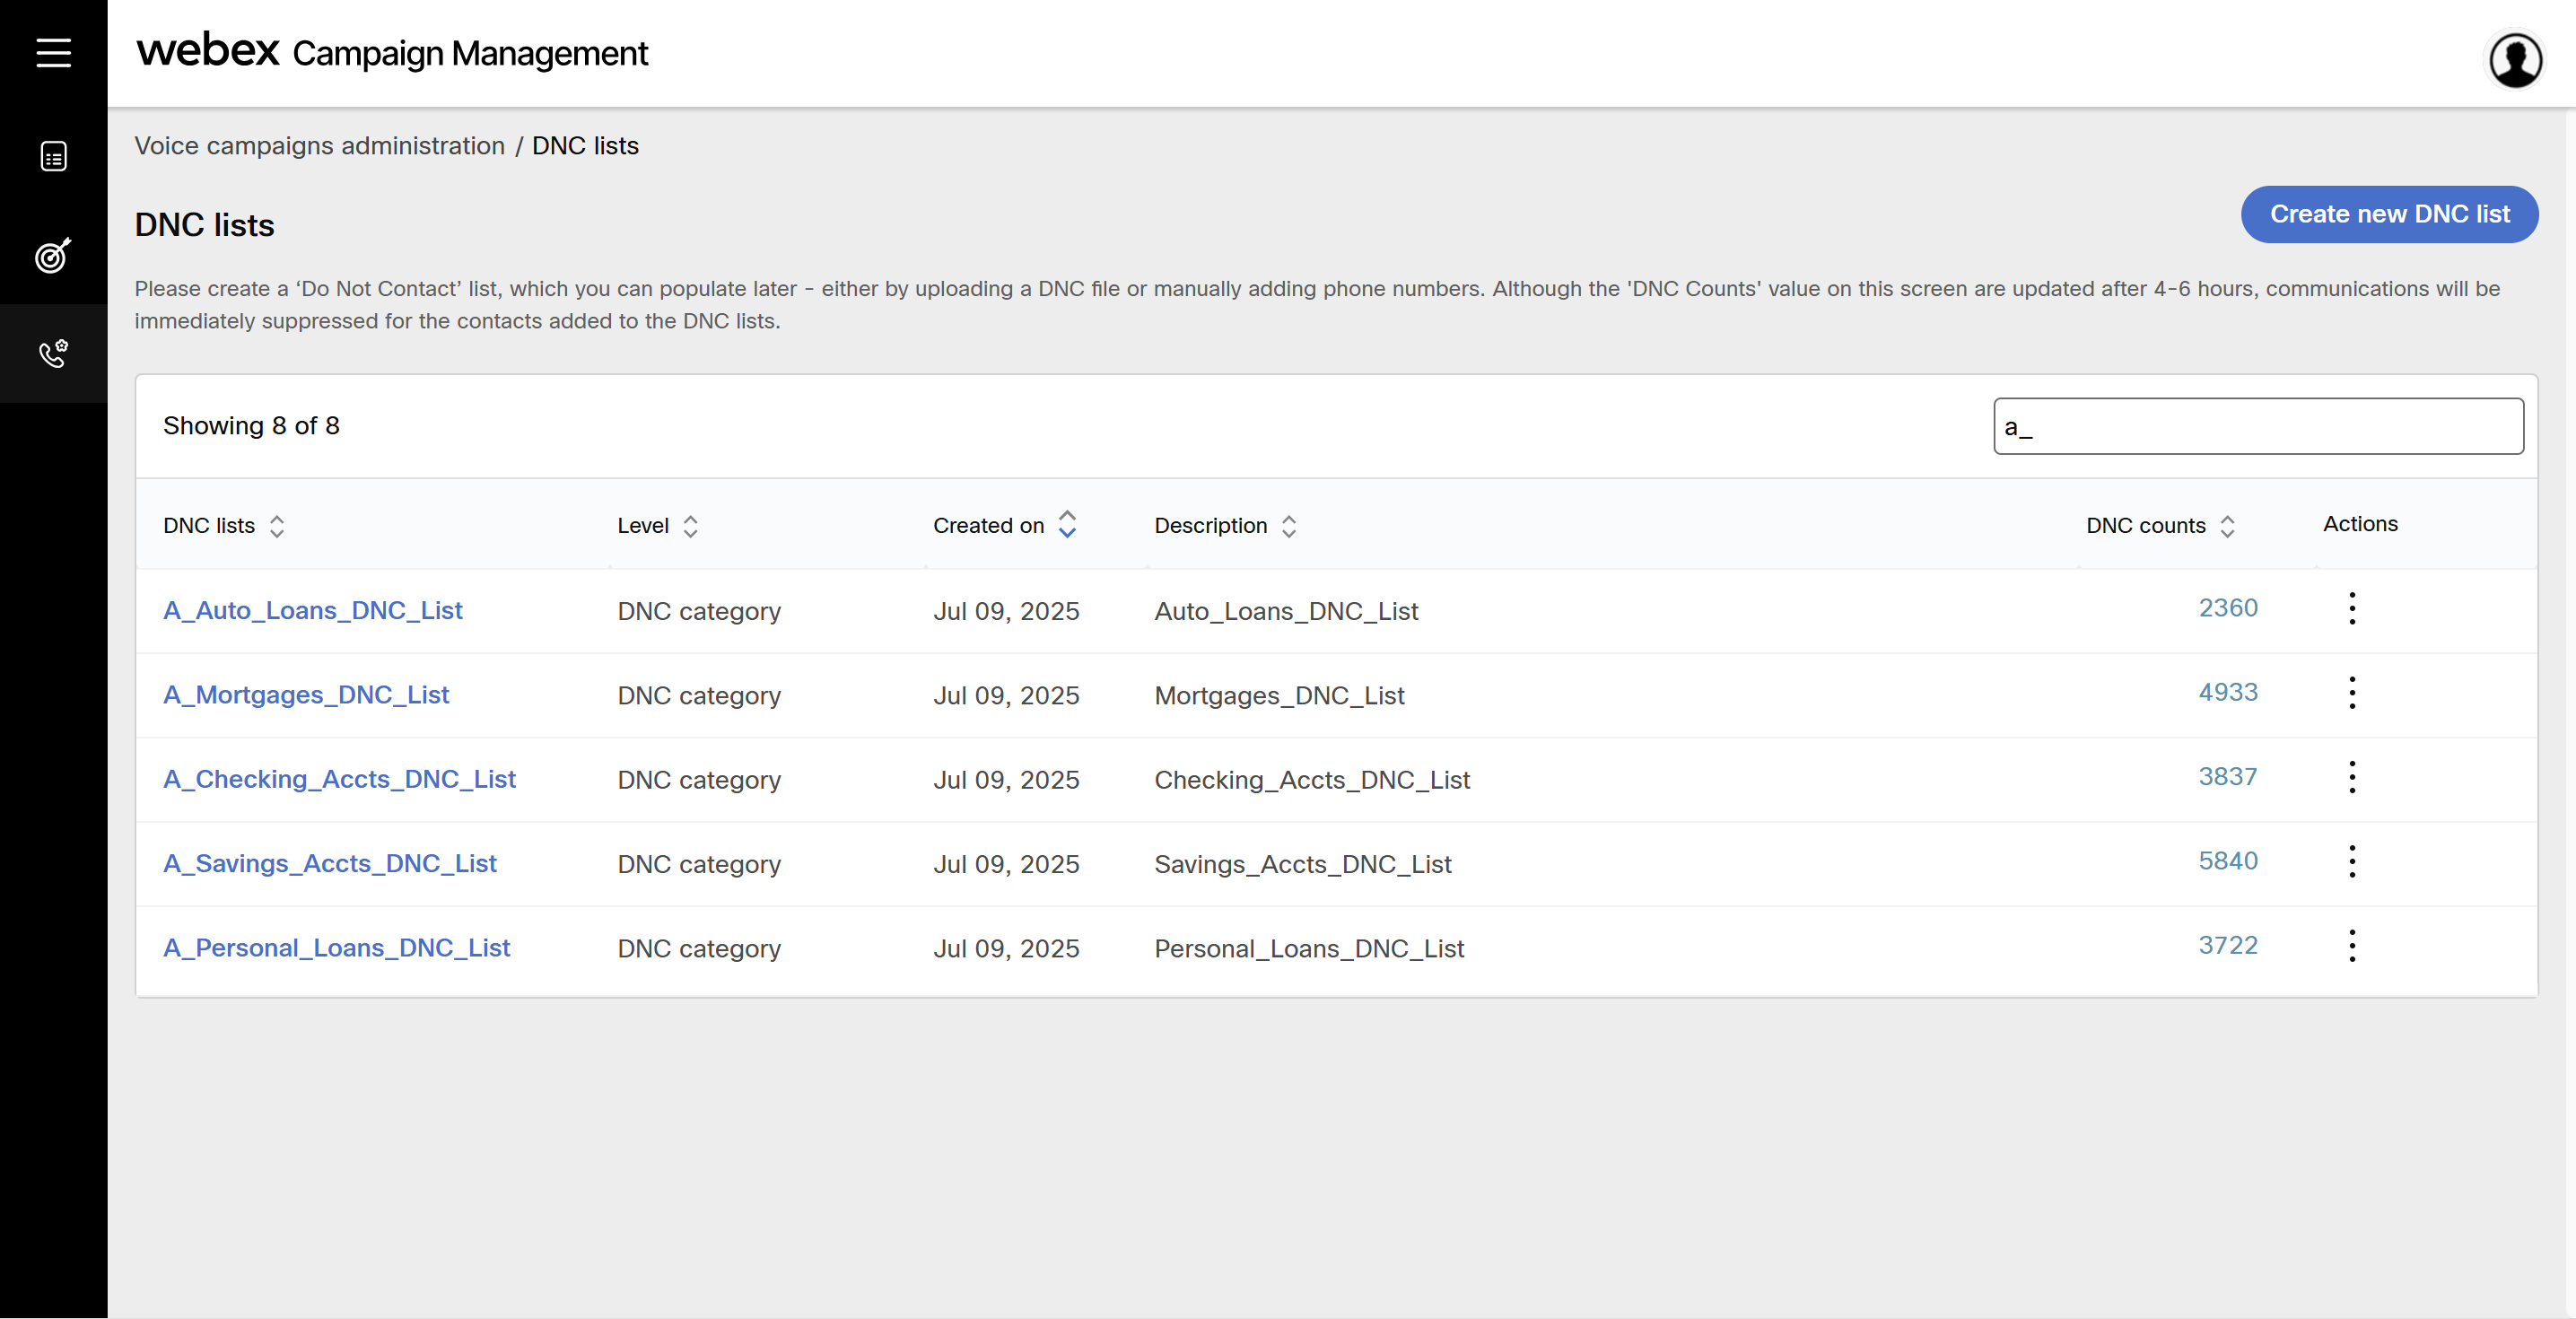Open actions menu for A_Mortgages_DNC_List
This screenshot has width=2576, height=1319.
tap(2351, 693)
